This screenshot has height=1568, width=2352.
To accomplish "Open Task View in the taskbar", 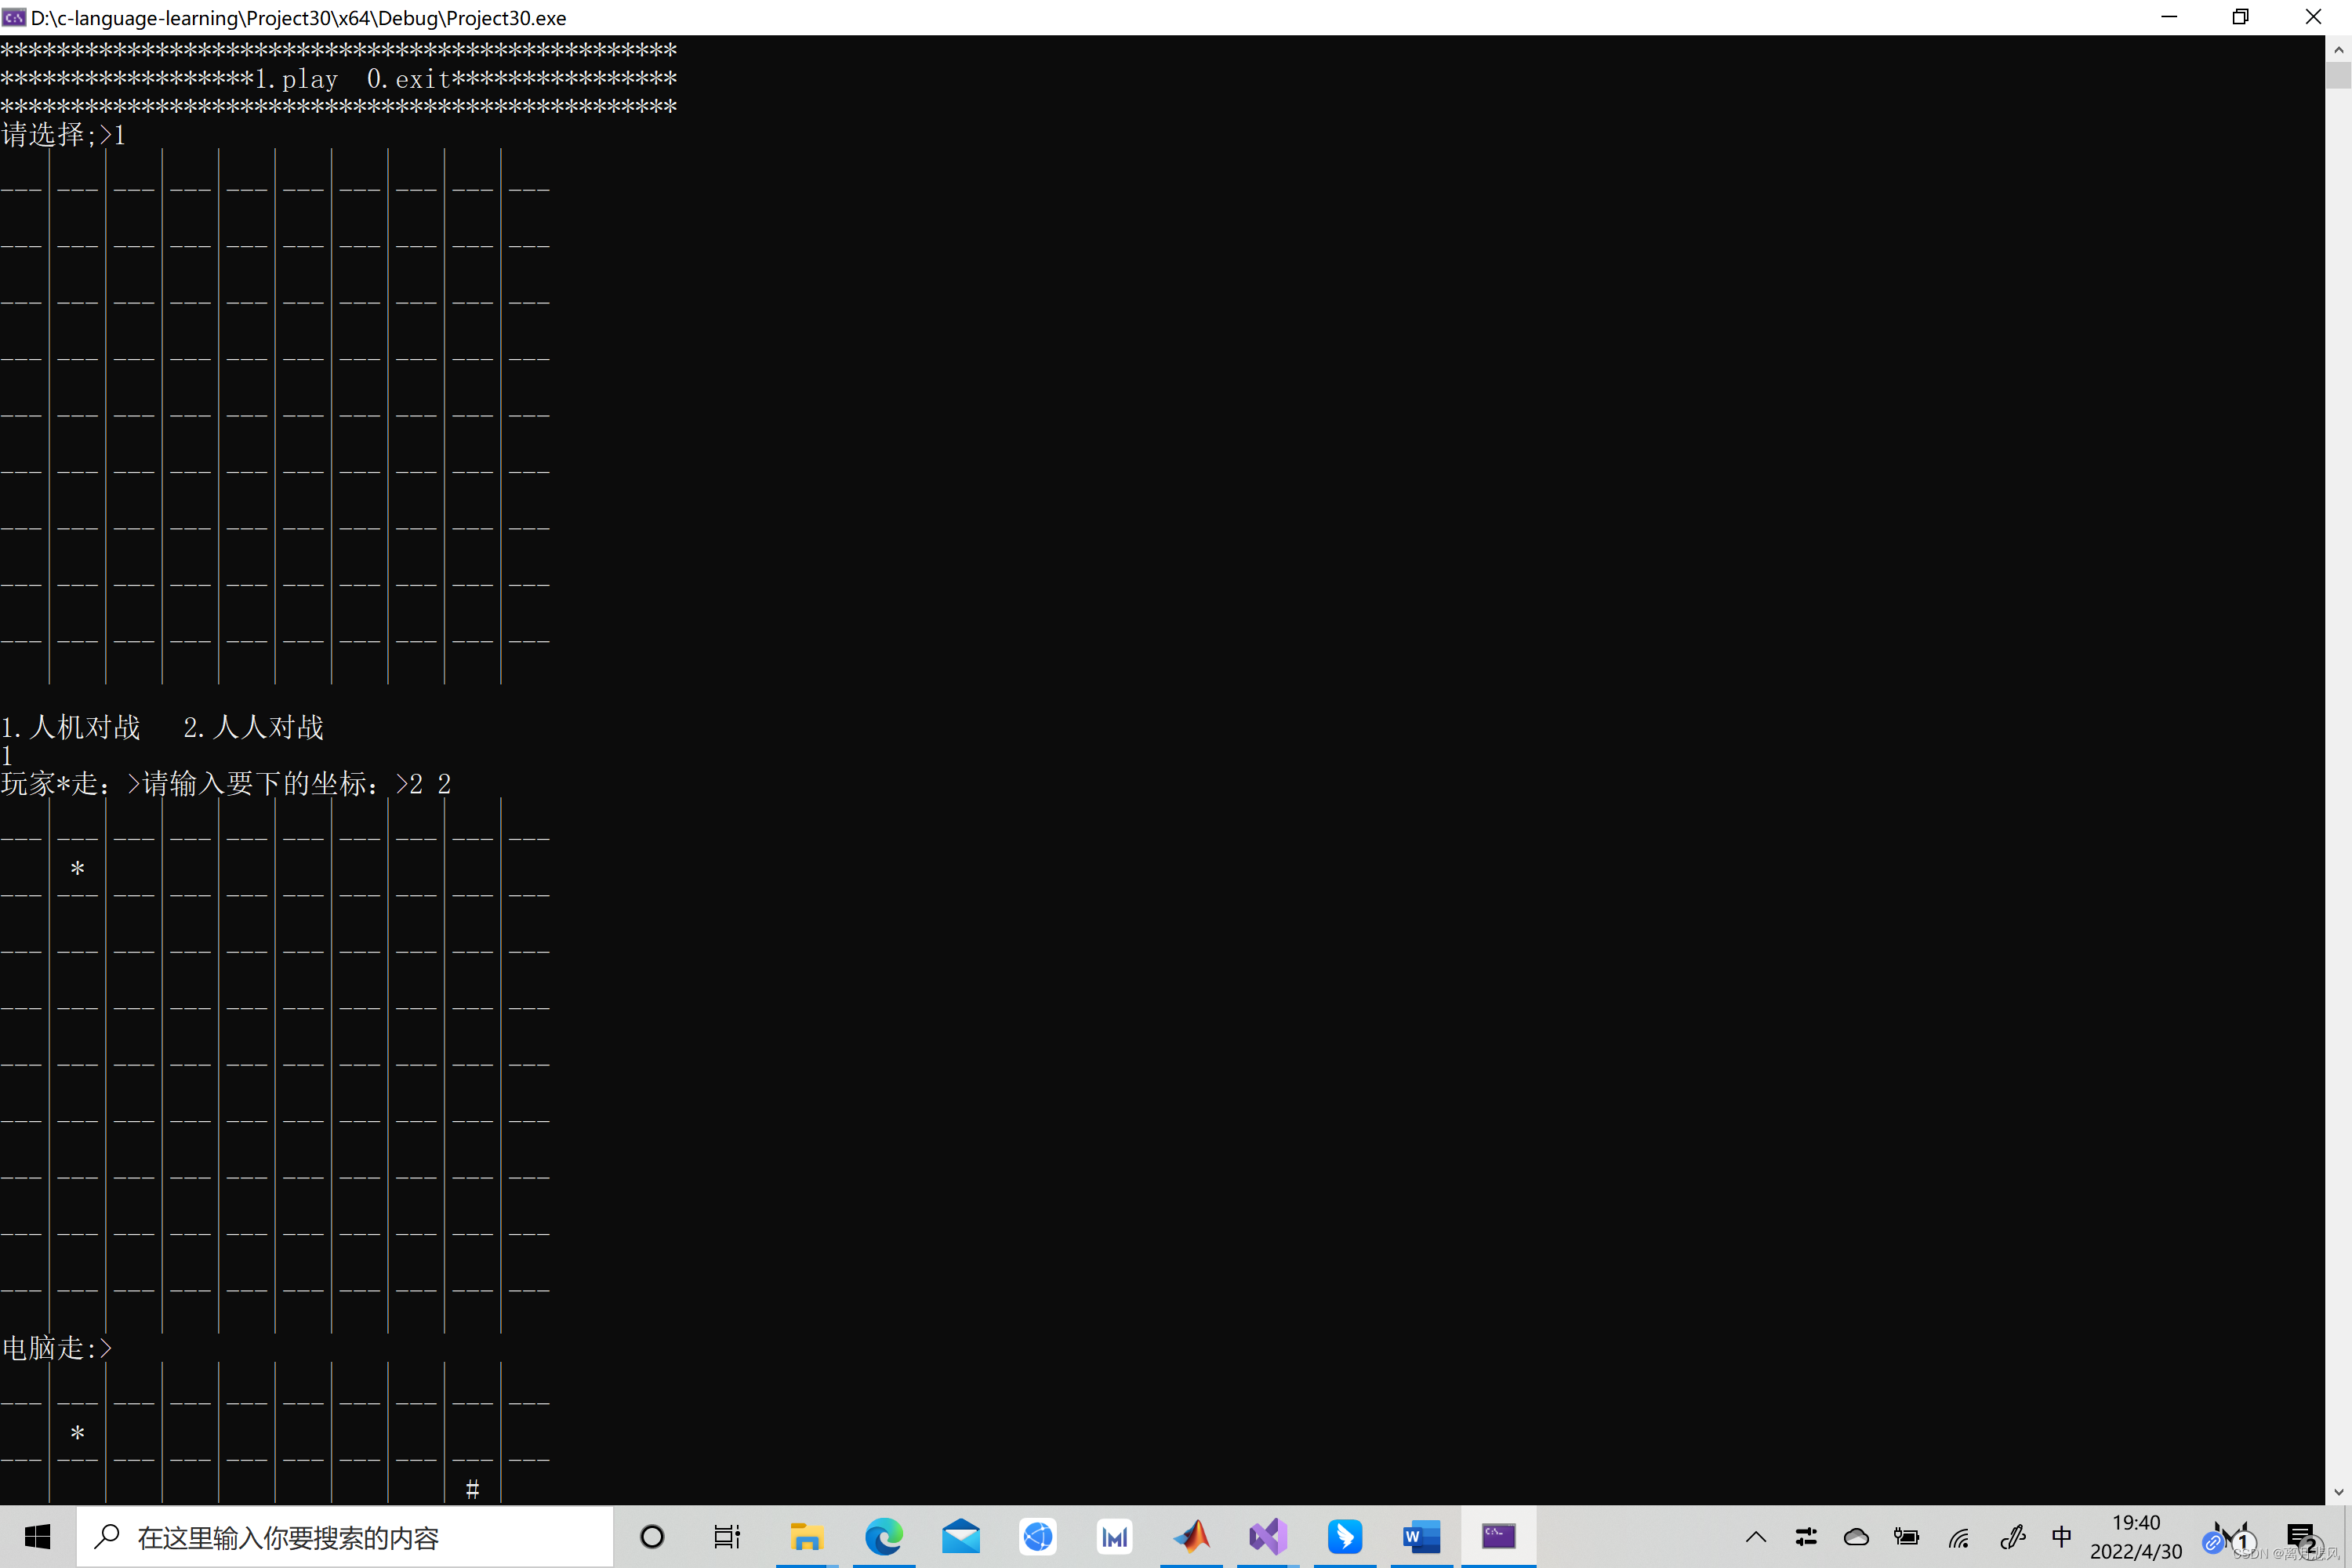I will [x=727, y=1537].
